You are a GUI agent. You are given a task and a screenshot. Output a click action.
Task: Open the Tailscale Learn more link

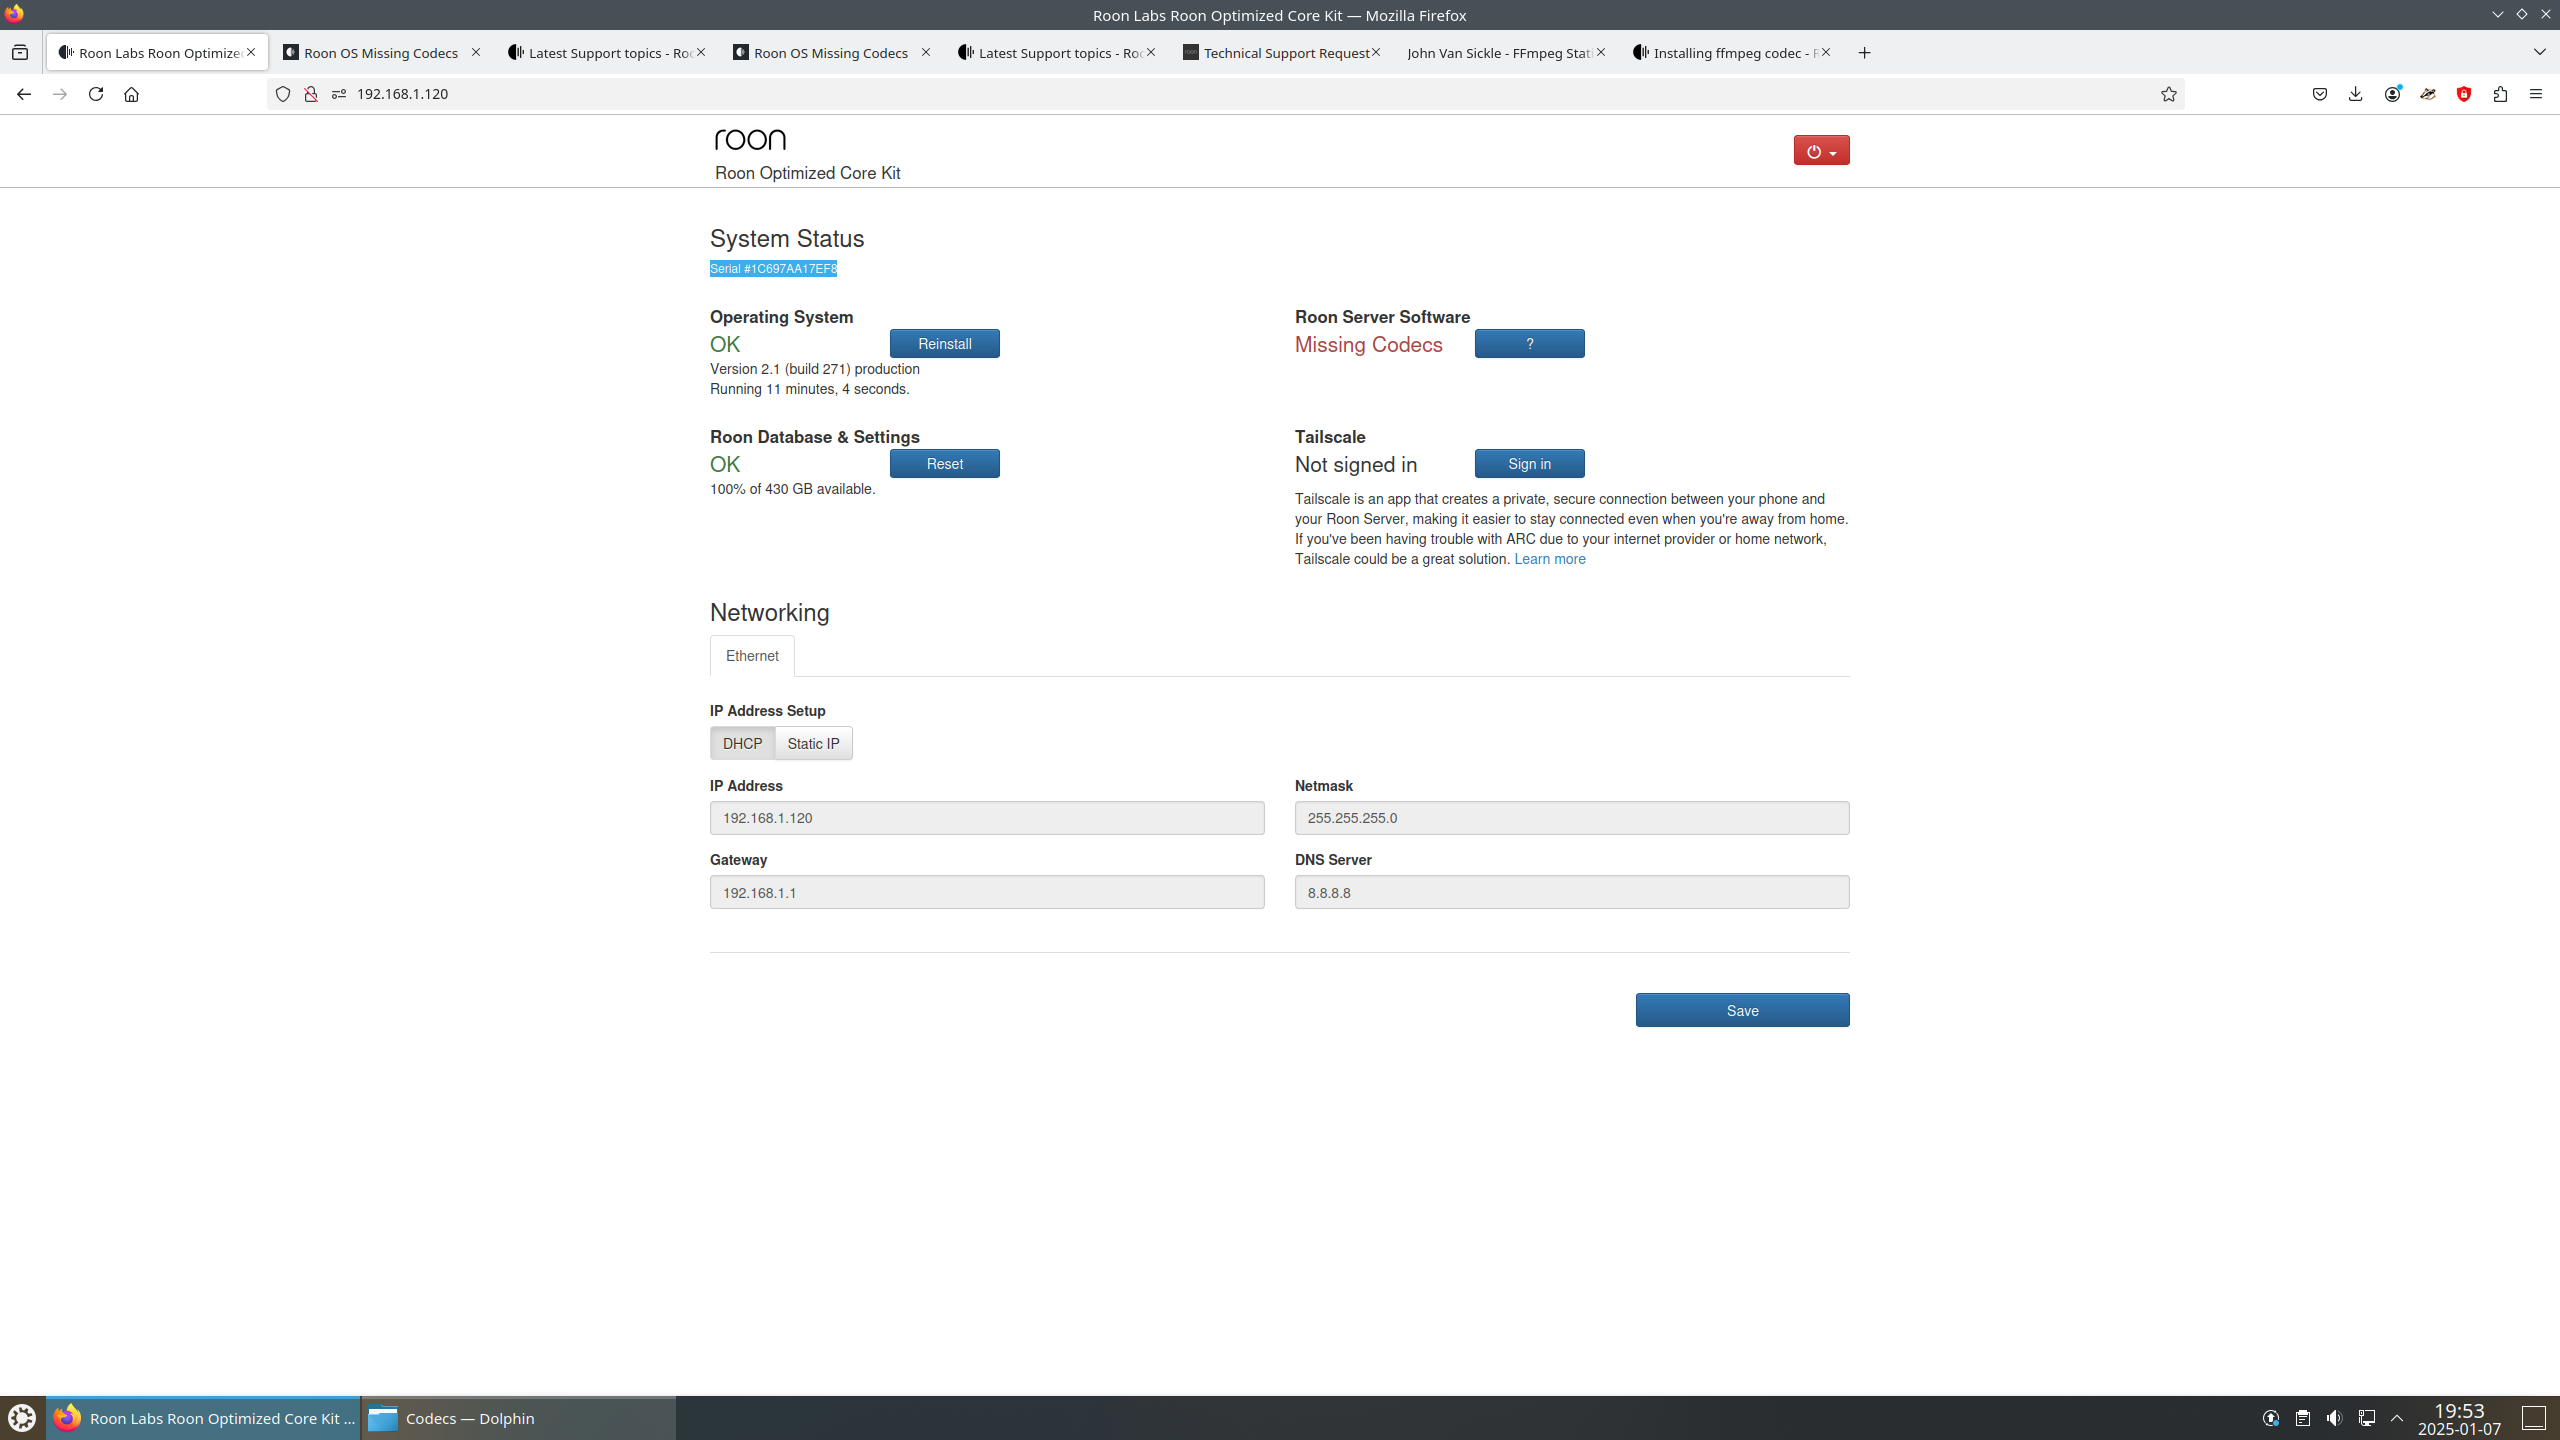[x=1549, y=559]
